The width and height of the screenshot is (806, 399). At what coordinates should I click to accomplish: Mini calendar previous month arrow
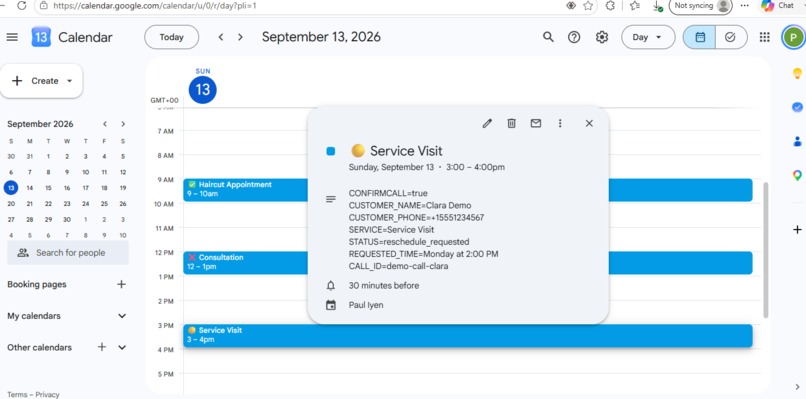tap(105, 124)
